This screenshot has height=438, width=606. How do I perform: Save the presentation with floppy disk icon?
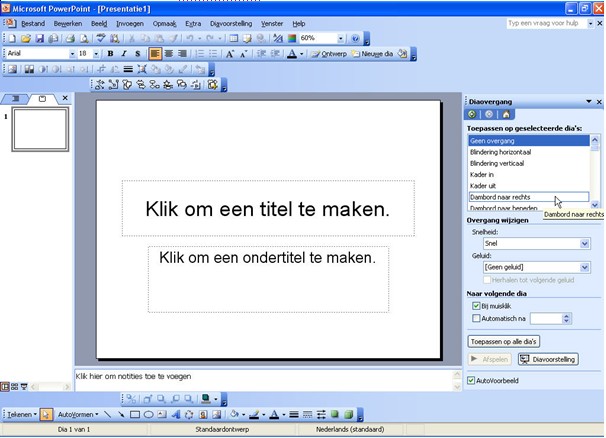[39, 38]
